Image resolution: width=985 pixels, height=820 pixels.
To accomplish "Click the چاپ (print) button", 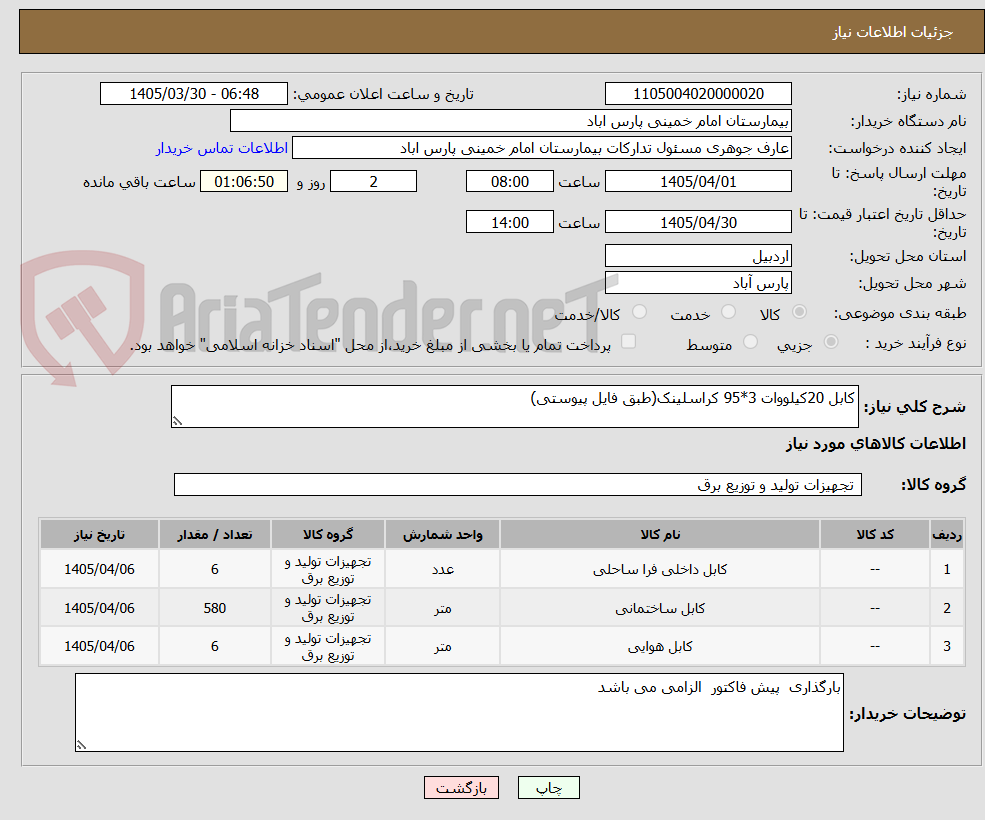I will [x=548, y=787].
